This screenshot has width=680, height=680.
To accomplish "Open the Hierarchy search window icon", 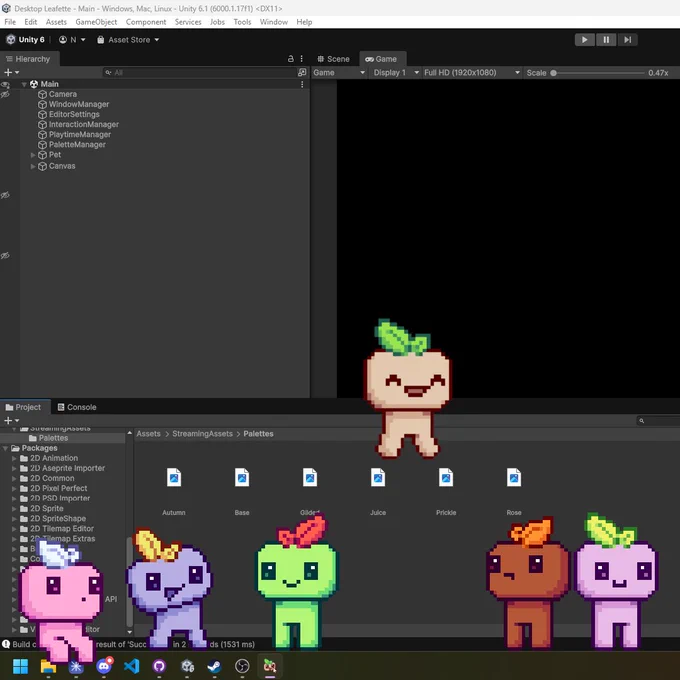I will tap(302, 72).
